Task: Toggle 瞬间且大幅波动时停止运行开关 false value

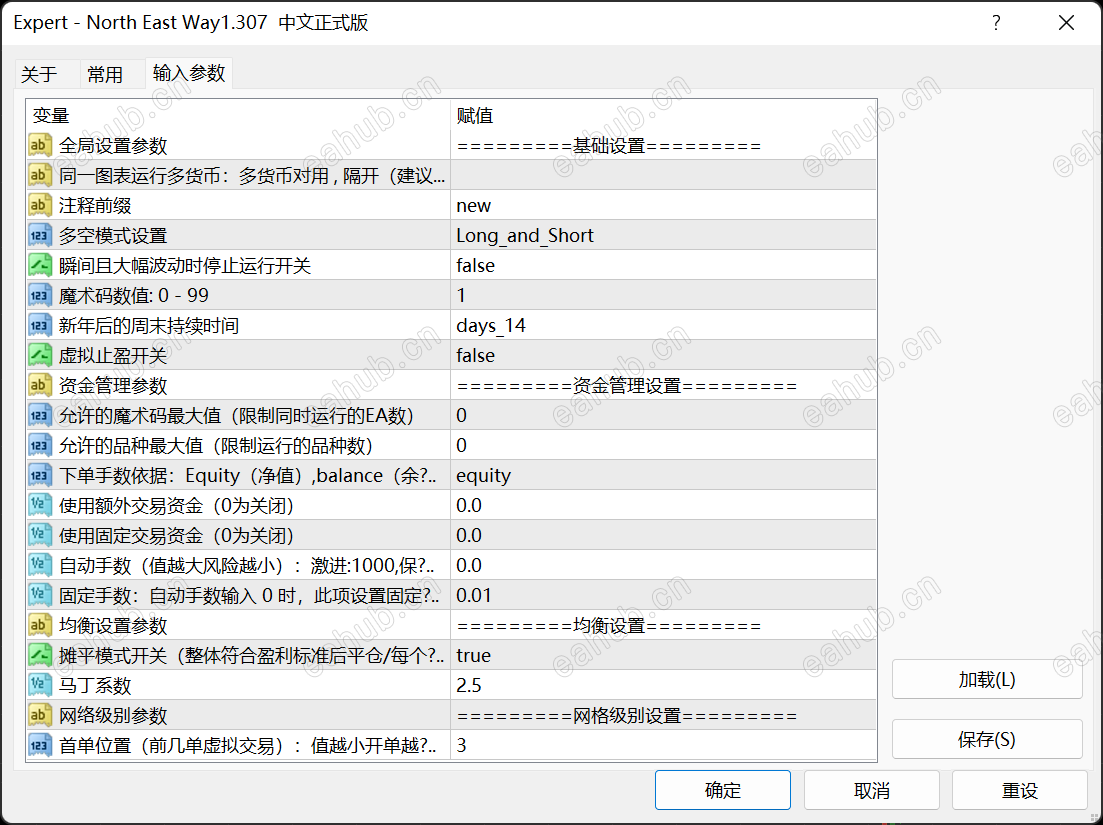Action: pyautogui.click(x=663, y=265)
